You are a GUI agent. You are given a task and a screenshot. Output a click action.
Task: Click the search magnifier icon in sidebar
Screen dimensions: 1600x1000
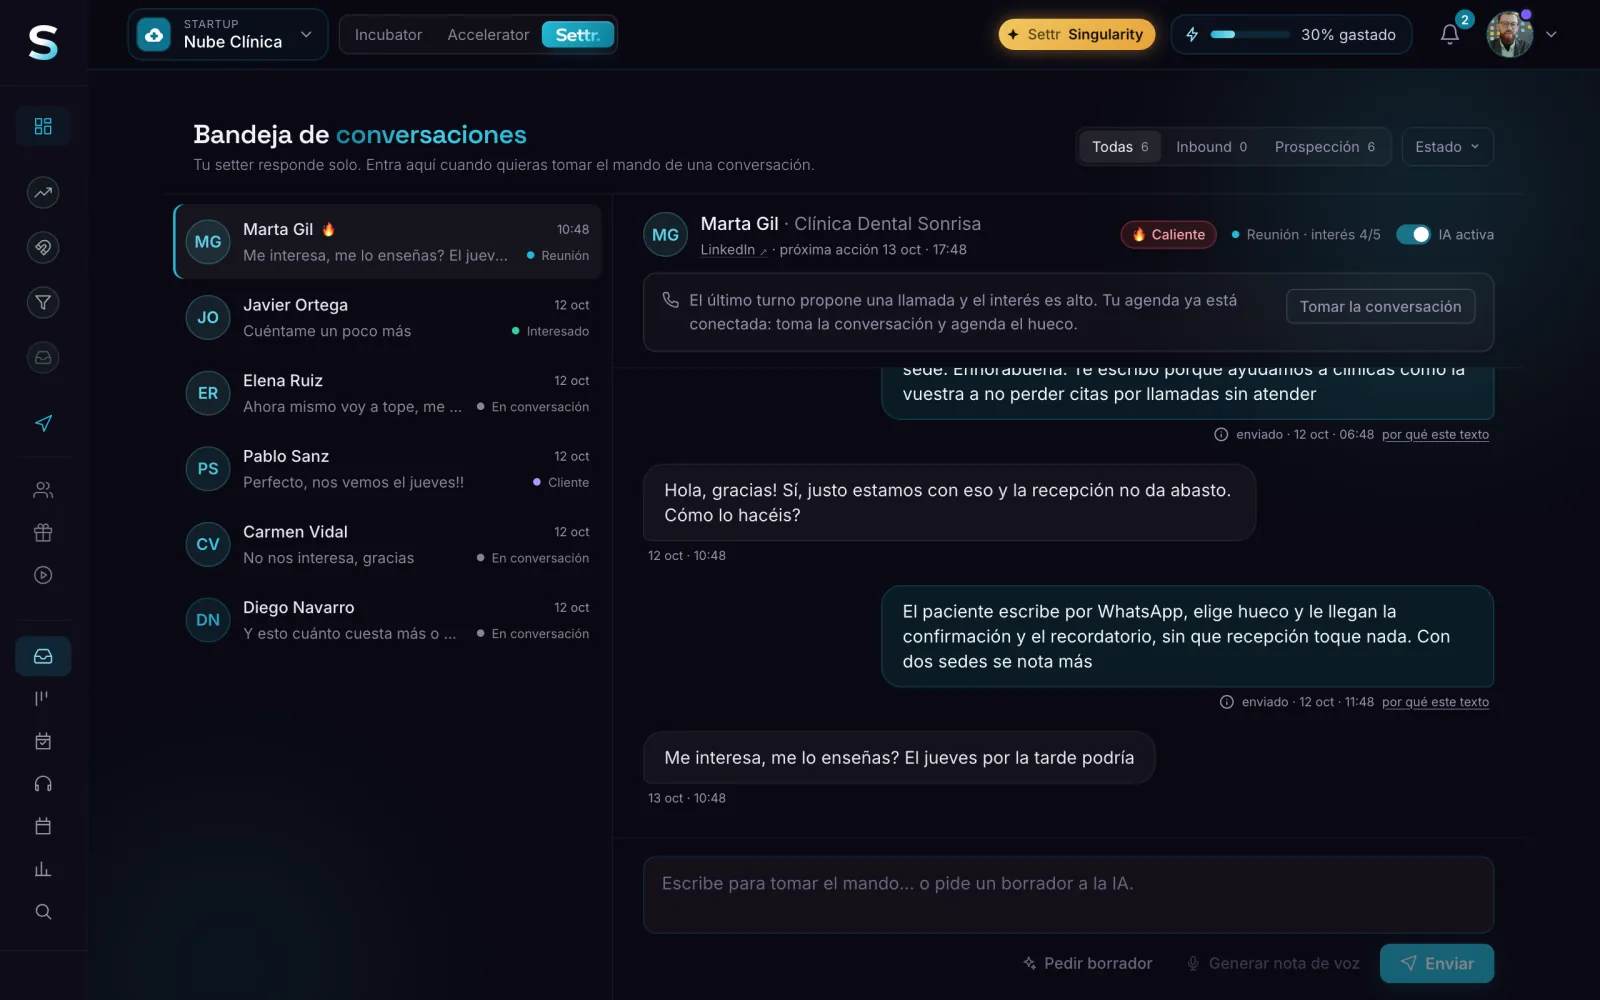coord(43,911)
